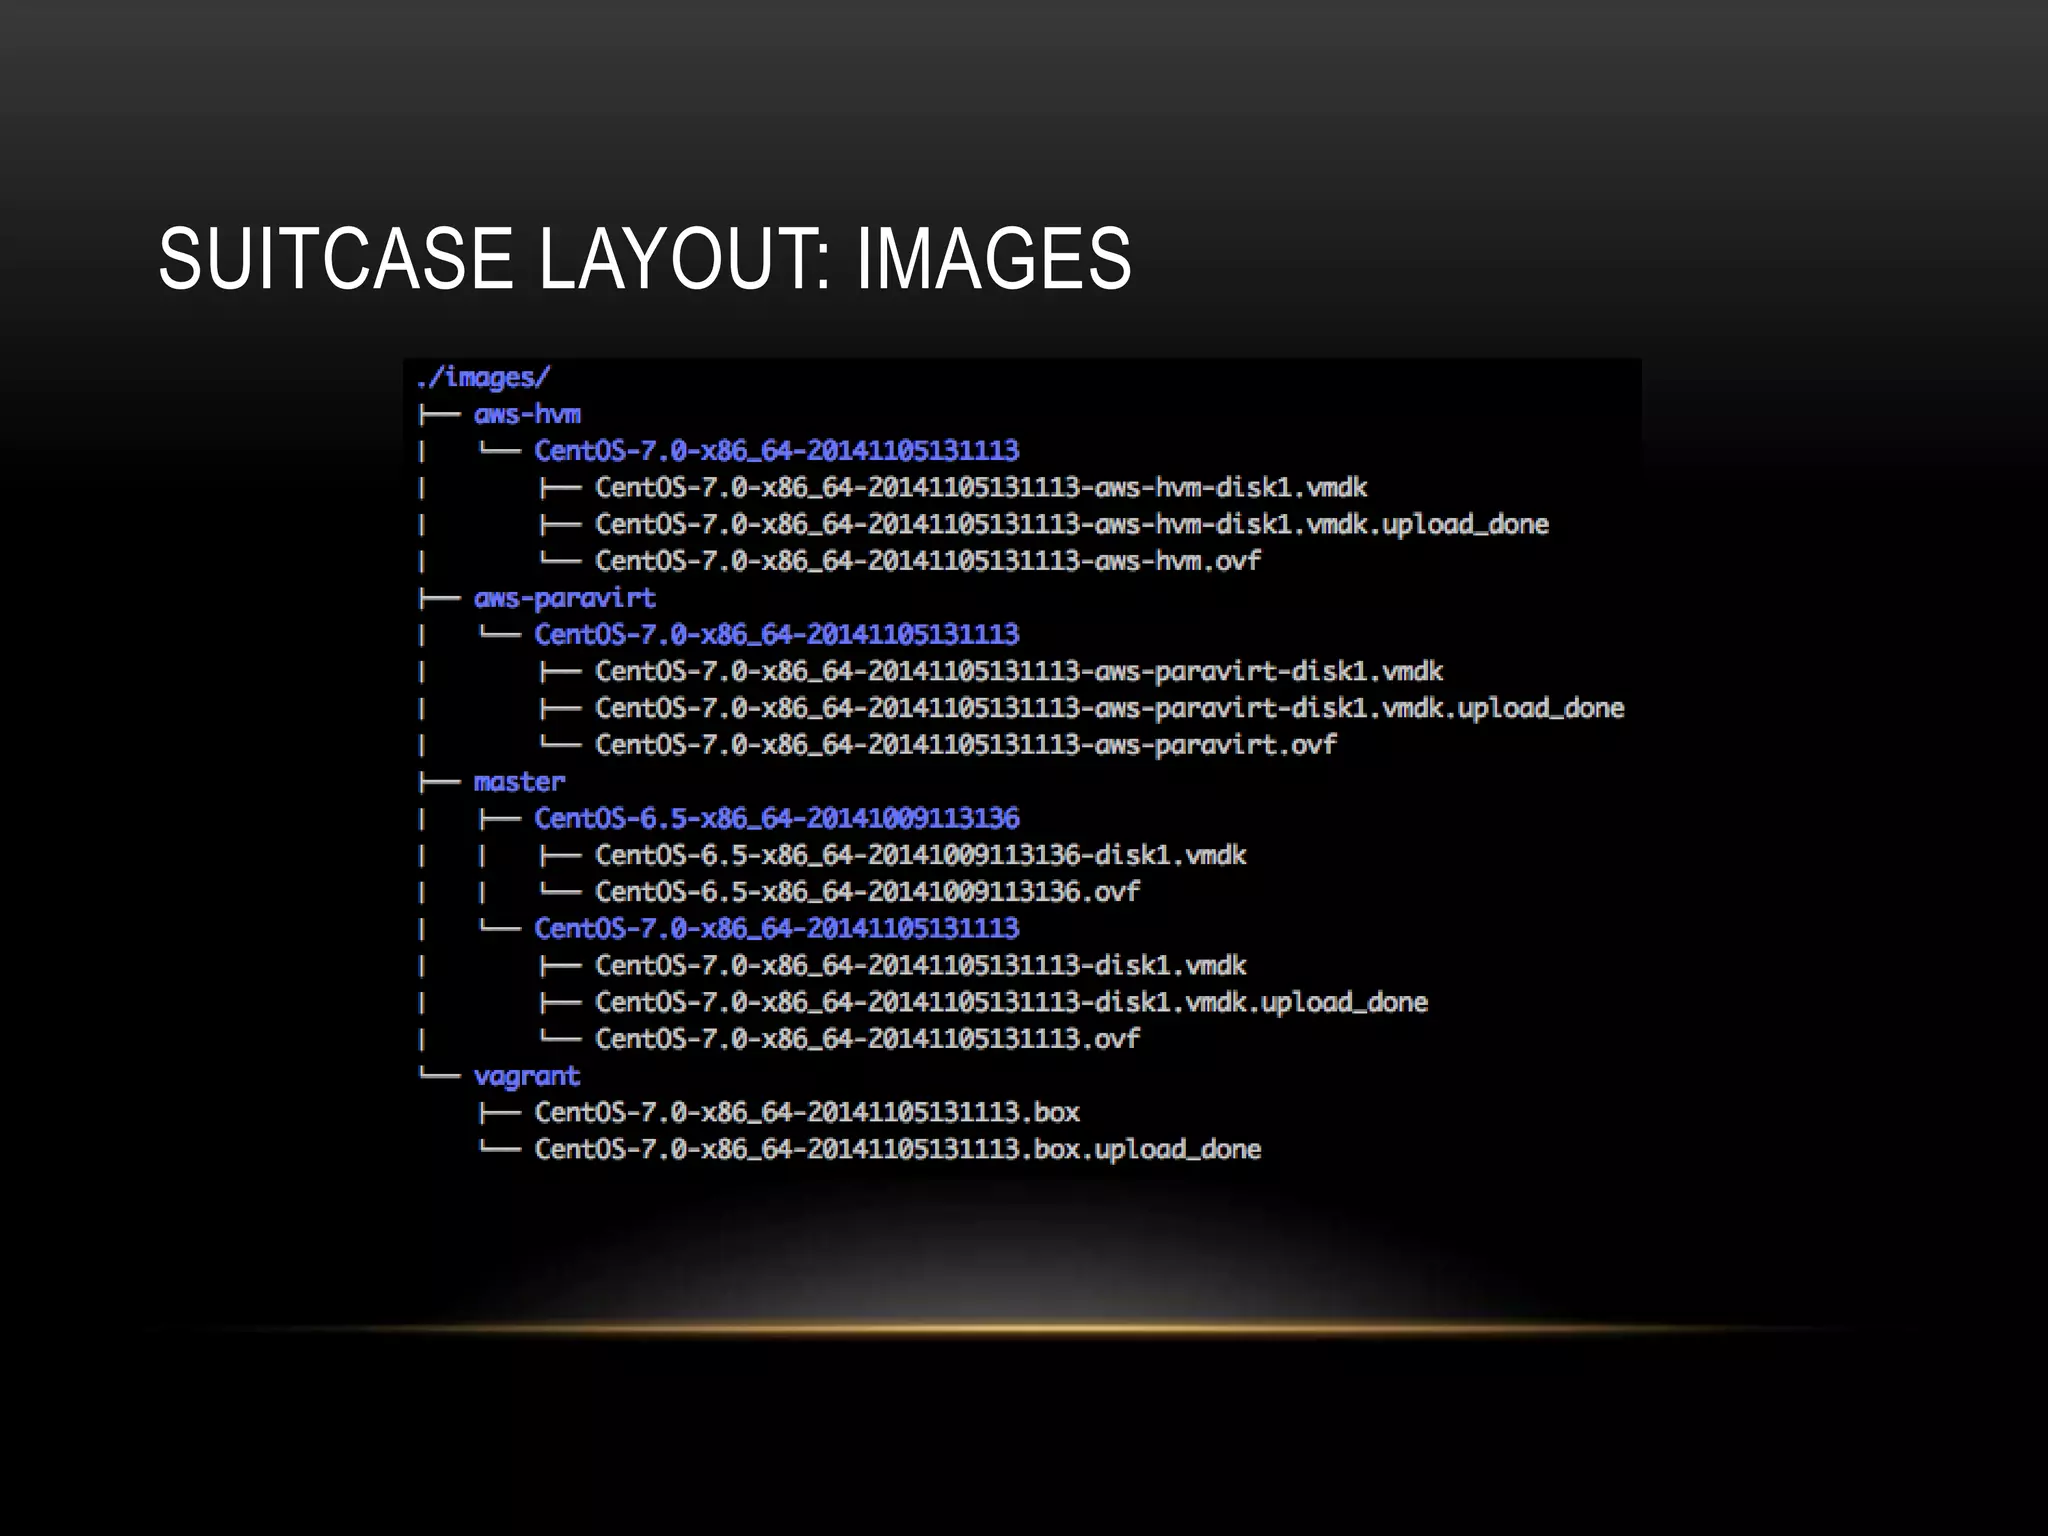
Task: Select folder "CentOS-6.5-x86_64-20141009113136"
Action: [x=776, y=819]
